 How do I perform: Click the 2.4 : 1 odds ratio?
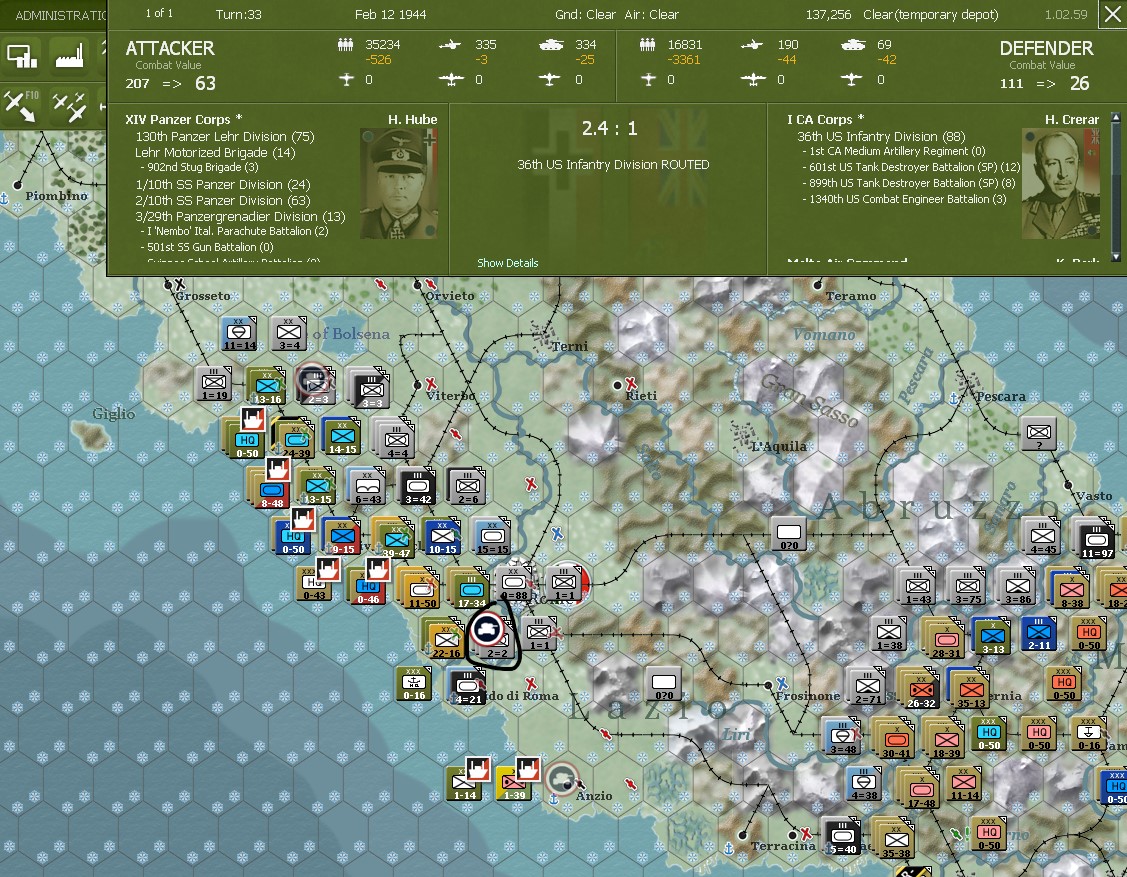(x=610, y=129)
